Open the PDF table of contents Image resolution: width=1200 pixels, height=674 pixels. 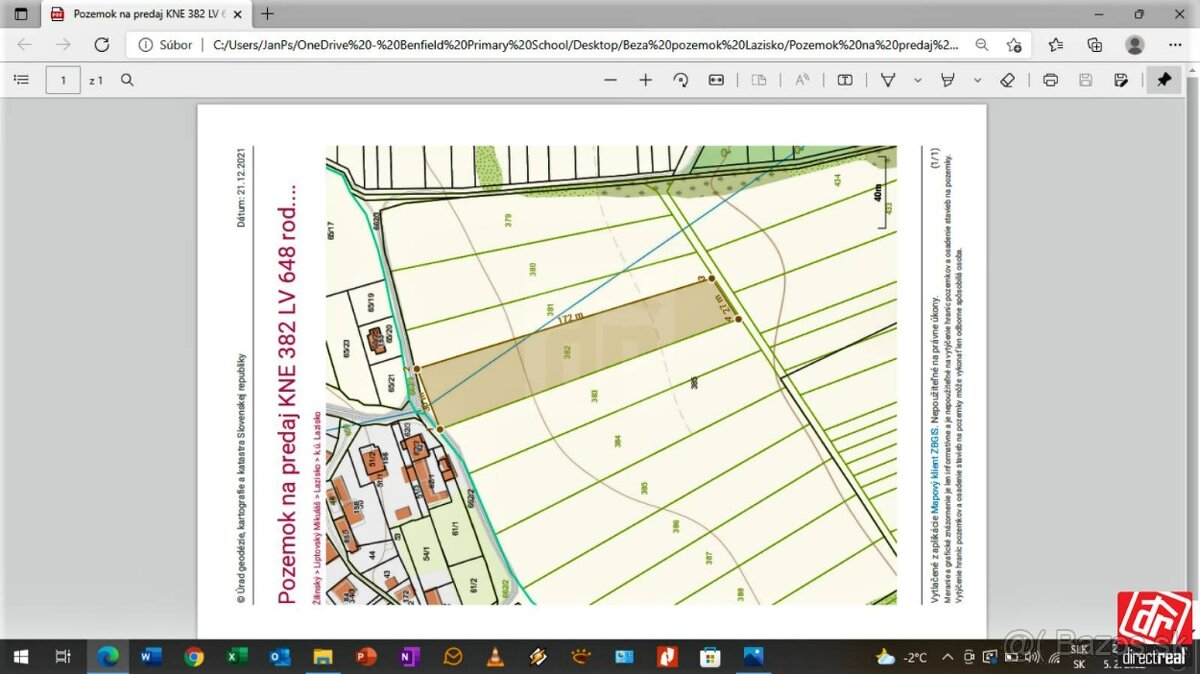21,80
